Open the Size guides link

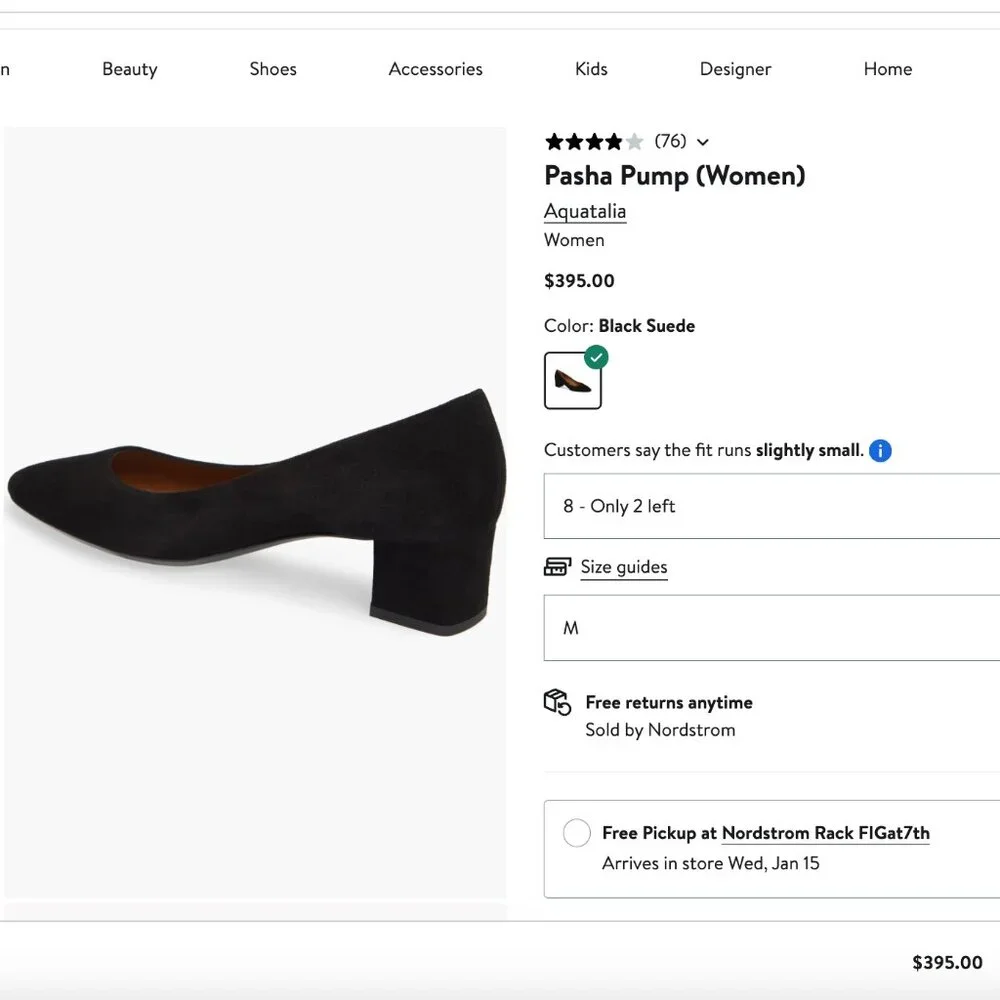point(624,567)
